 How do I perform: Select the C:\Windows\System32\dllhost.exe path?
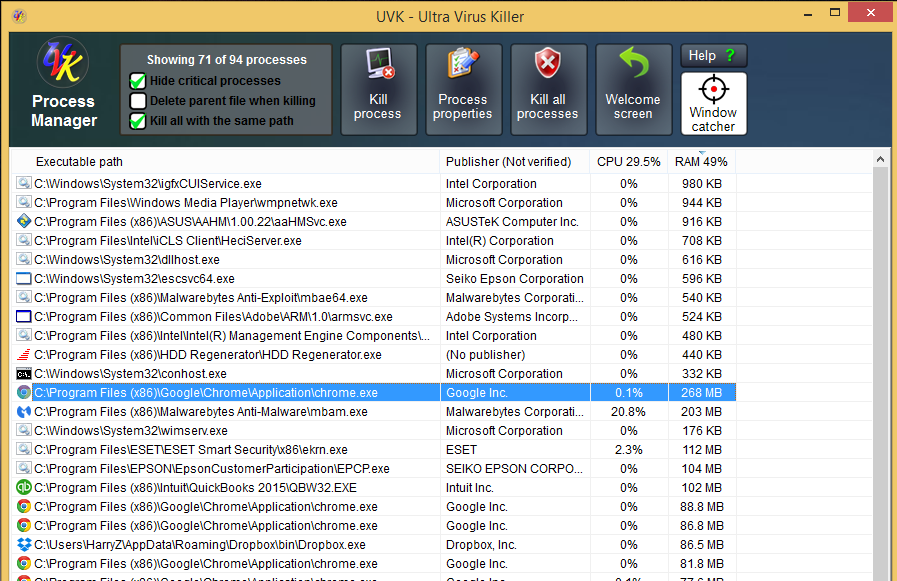[127, 260]
